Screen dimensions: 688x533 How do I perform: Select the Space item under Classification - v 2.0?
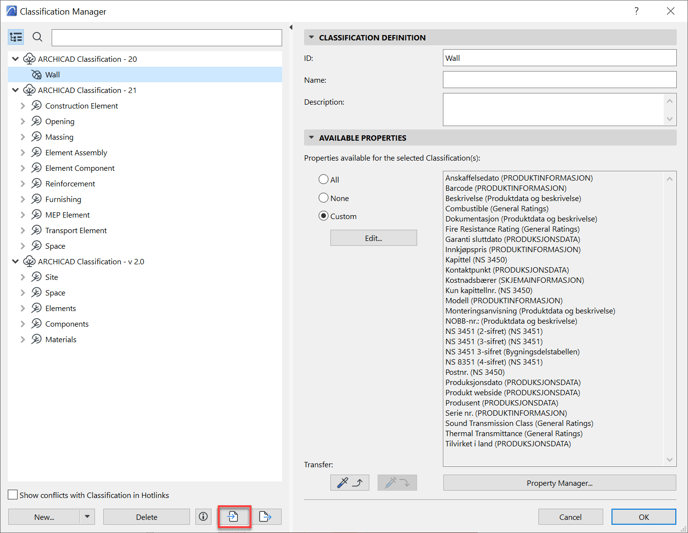coord(55,293)
